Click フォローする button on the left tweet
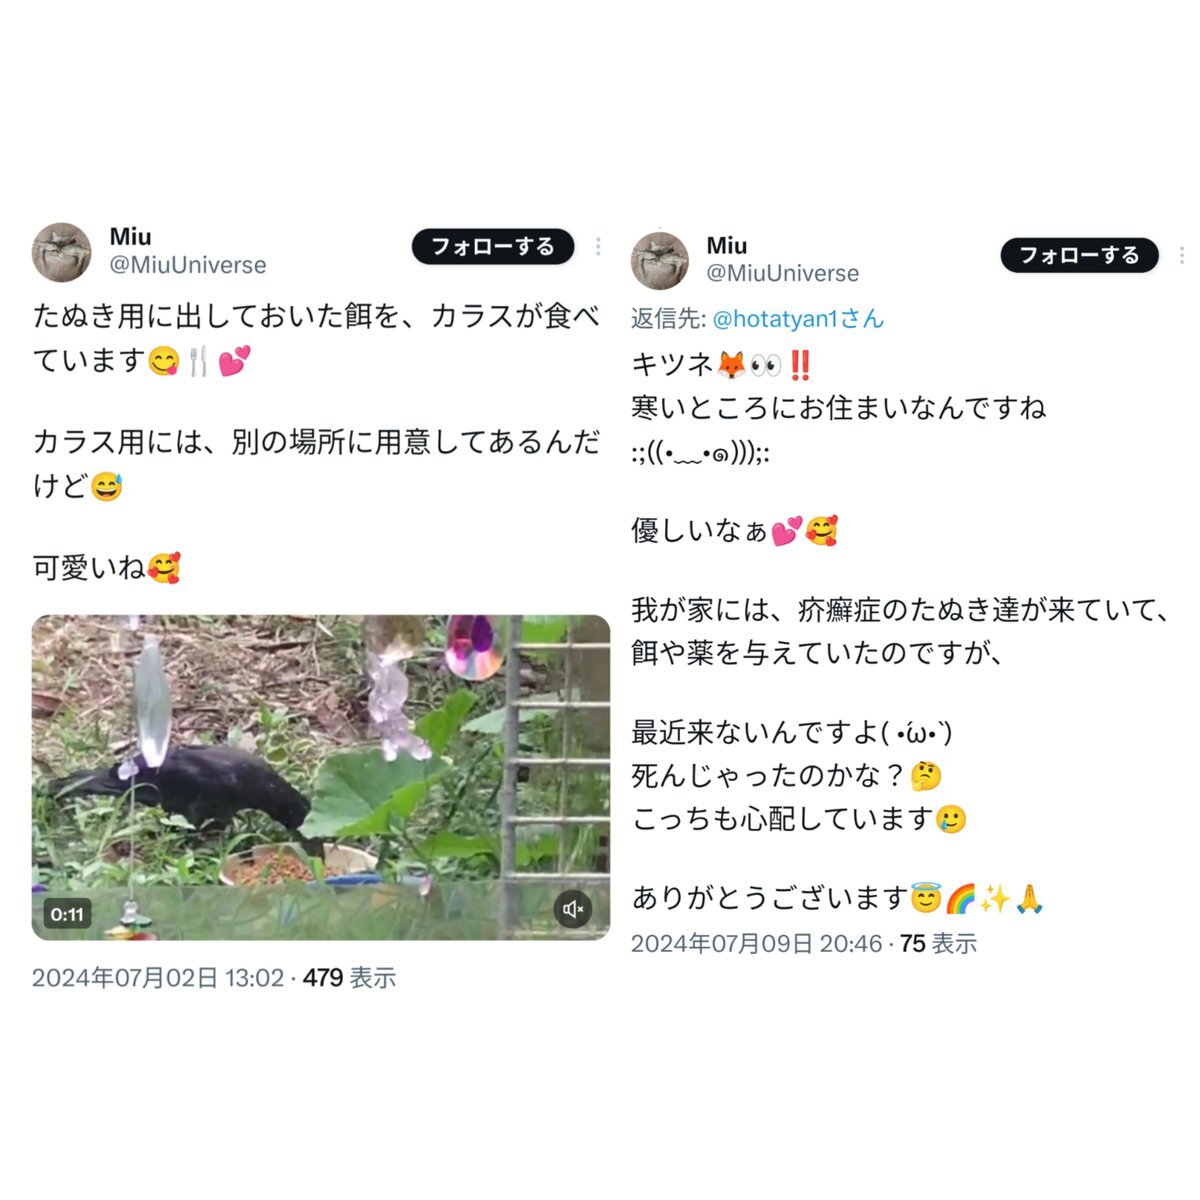This screenshot has height=1200, width=1200. pyautogui.click(x=493, y=246)
